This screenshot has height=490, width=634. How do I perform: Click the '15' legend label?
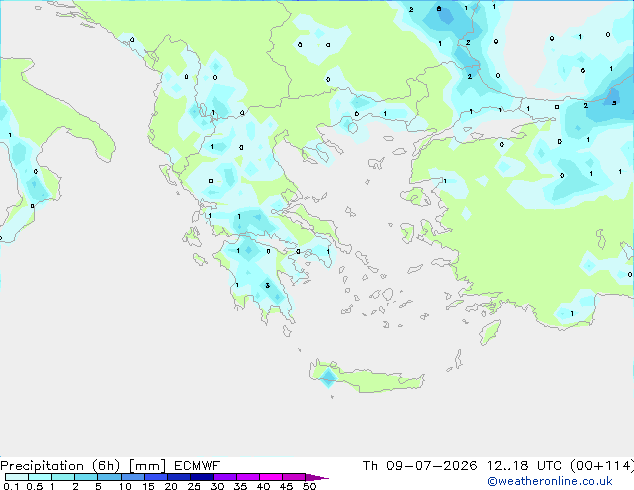tap(148, 486)
